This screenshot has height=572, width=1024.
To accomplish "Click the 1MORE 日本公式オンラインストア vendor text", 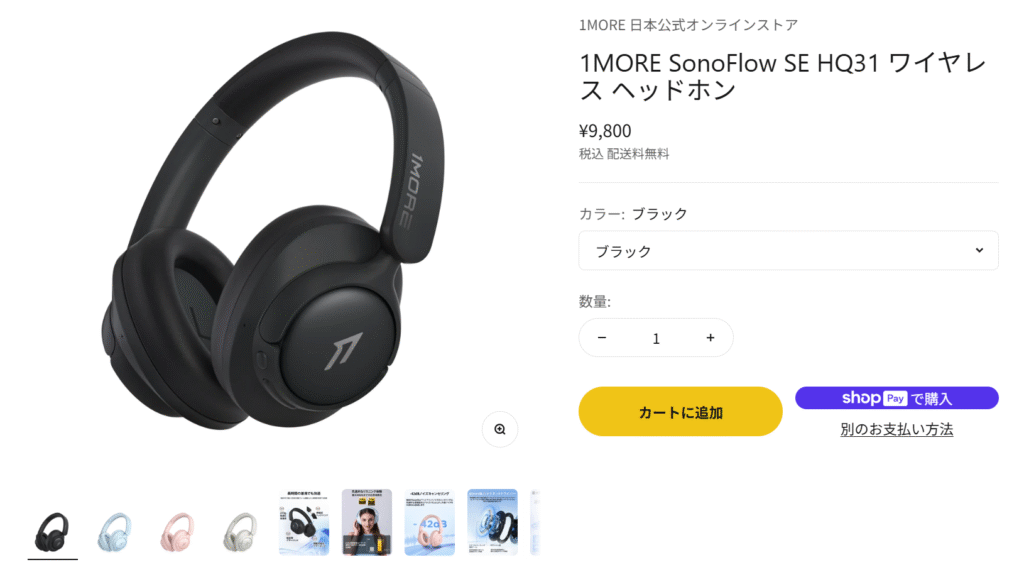I will (688, 25).
